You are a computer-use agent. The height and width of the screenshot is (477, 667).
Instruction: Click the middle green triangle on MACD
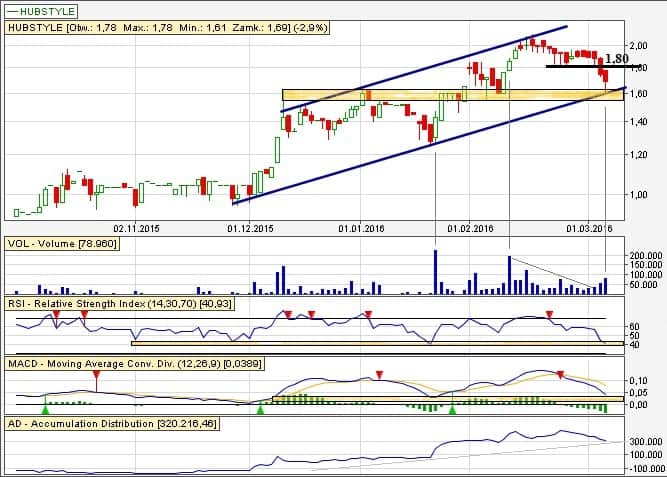pyautogui.click(x=260, y=409)
